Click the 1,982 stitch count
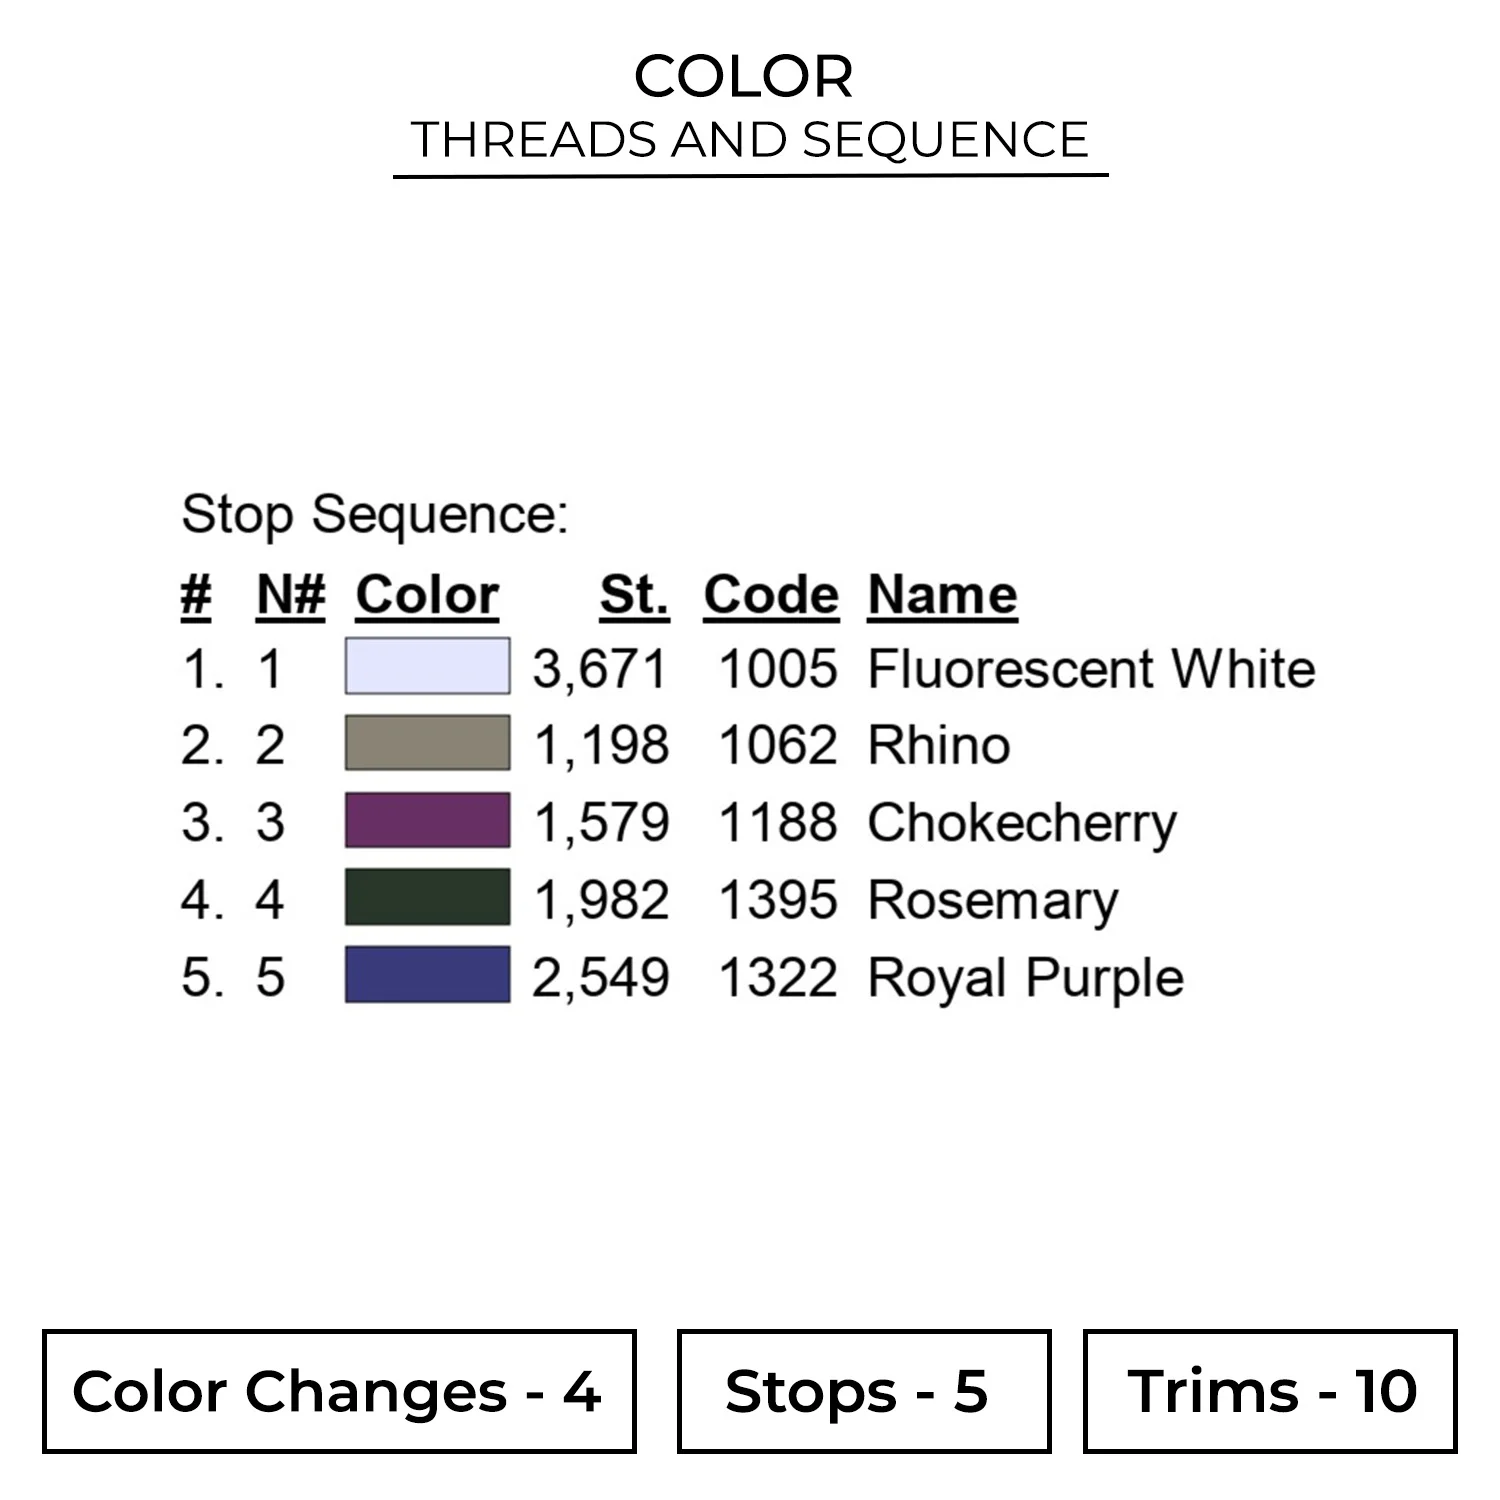 [x=601, y=900]
